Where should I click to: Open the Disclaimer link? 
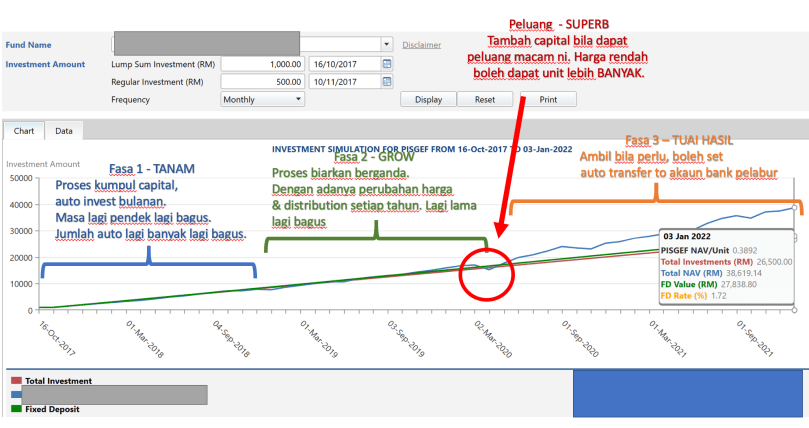coord(421,45)
